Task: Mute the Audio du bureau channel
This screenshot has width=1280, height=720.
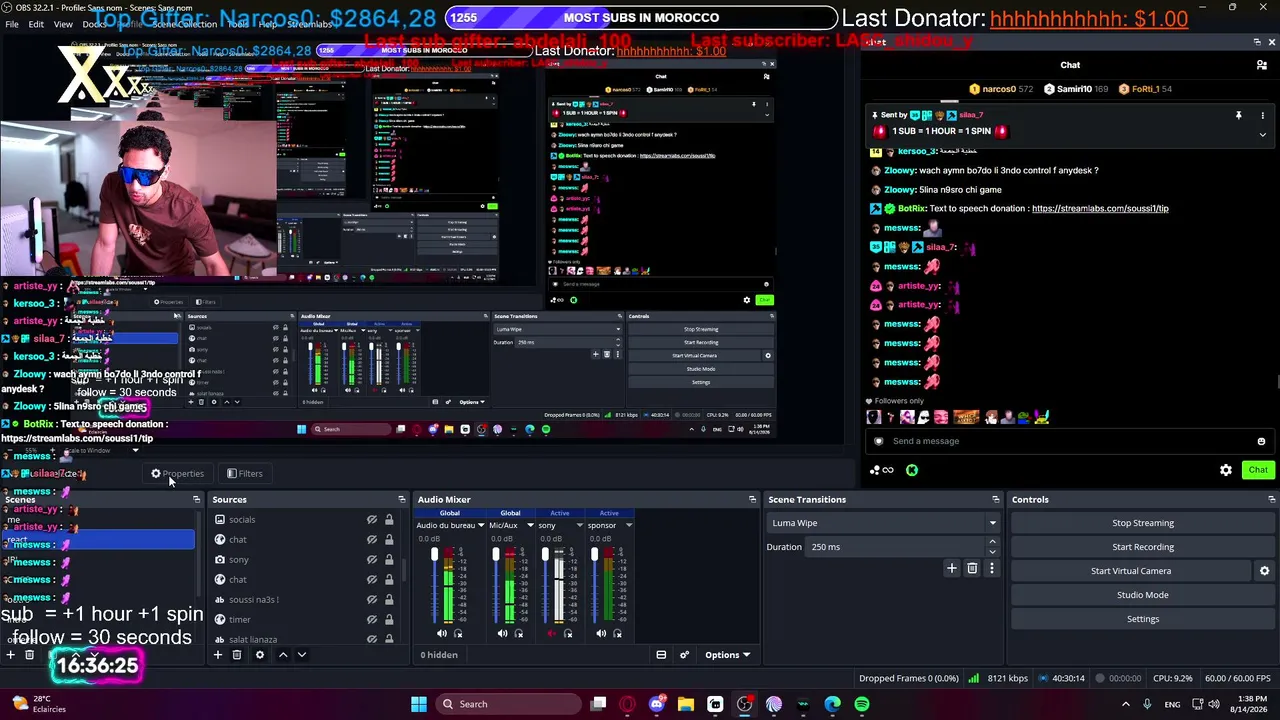Action: coord(442,633)
